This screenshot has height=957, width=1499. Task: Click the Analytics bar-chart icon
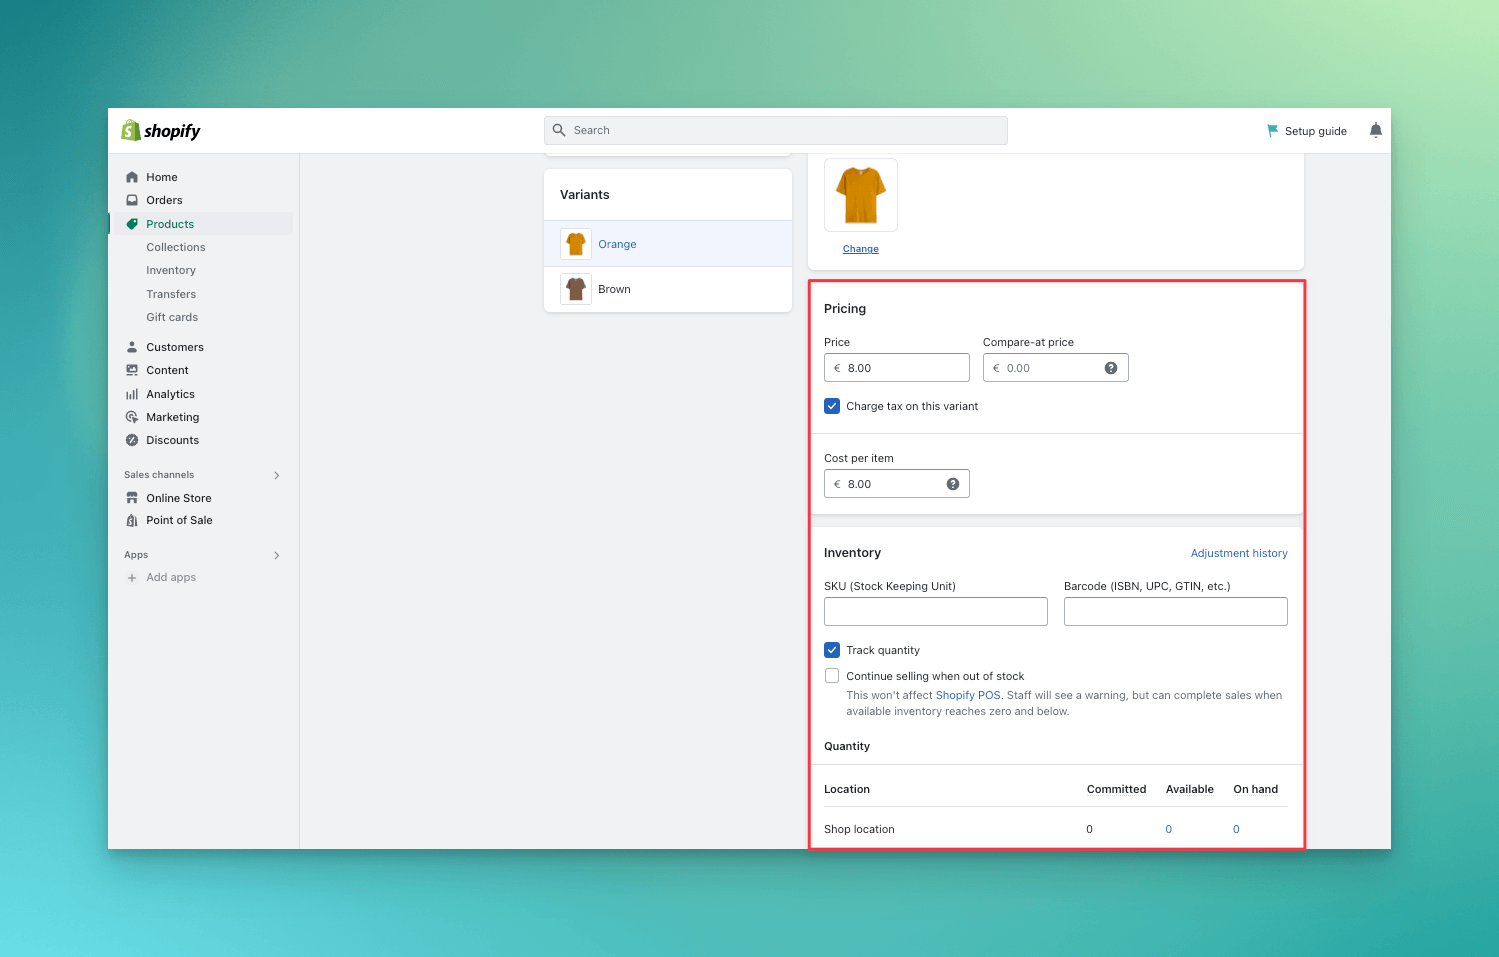tap(132, 393)
